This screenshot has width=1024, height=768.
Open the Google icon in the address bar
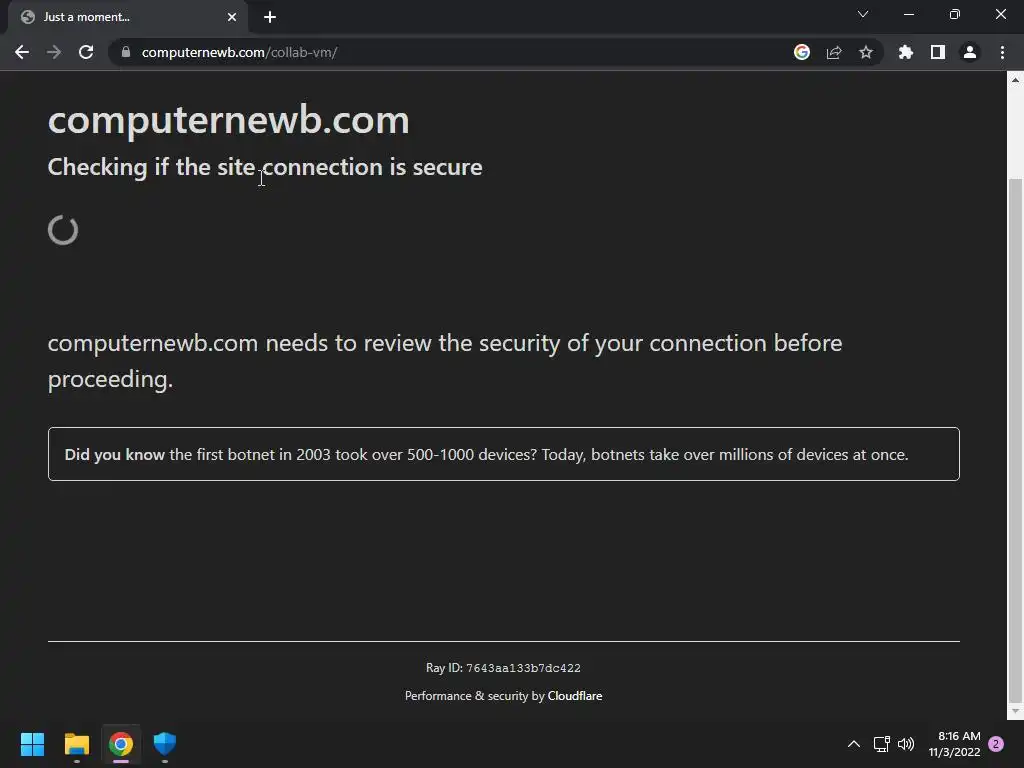point(802,52)
